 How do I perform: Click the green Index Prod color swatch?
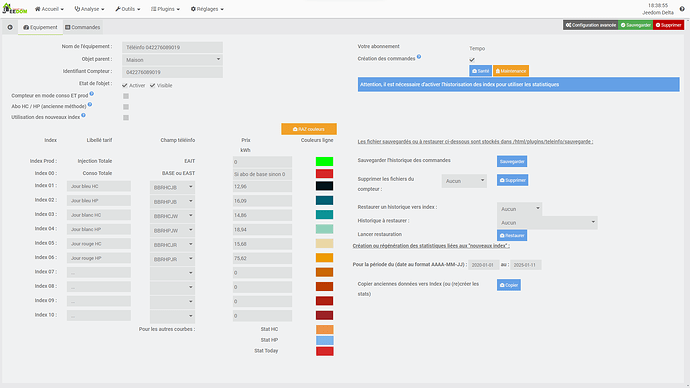pyautogui.click(x=324, y=161)
